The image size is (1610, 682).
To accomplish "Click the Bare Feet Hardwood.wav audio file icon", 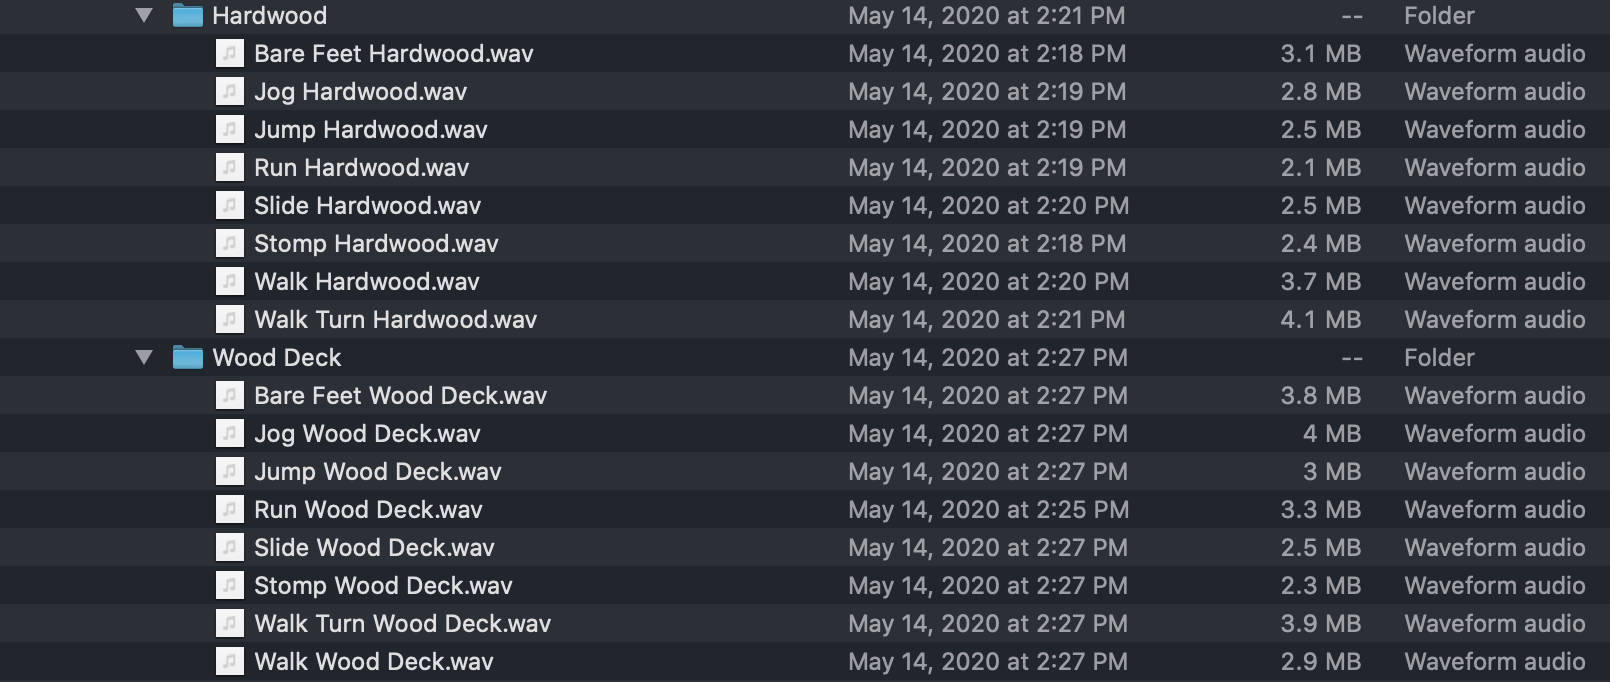I will tap(230, 54).
